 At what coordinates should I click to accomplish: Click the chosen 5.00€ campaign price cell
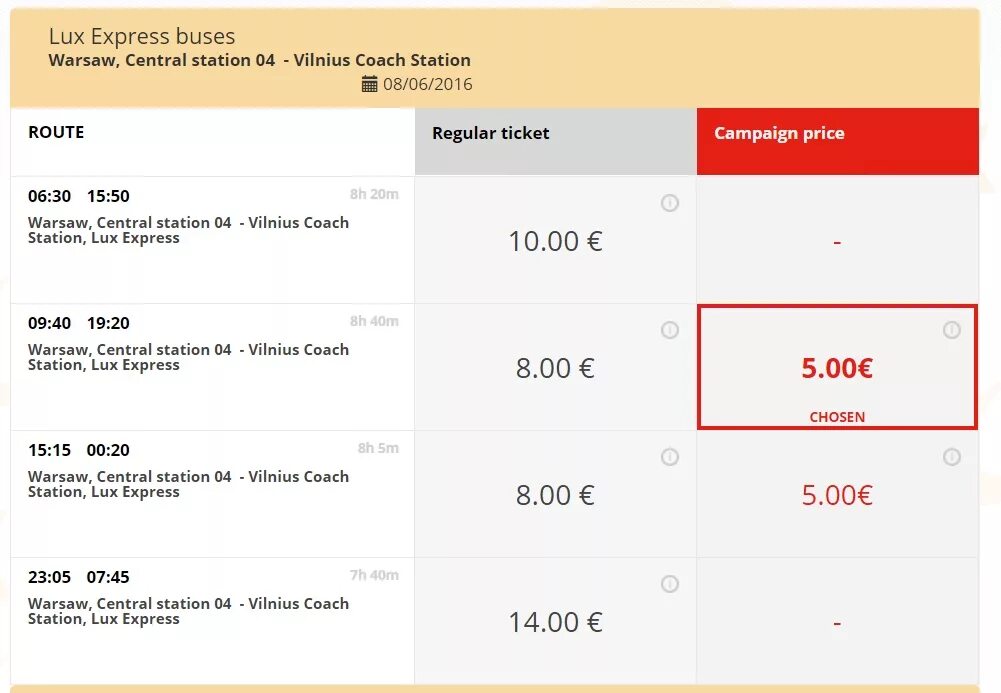837,368
